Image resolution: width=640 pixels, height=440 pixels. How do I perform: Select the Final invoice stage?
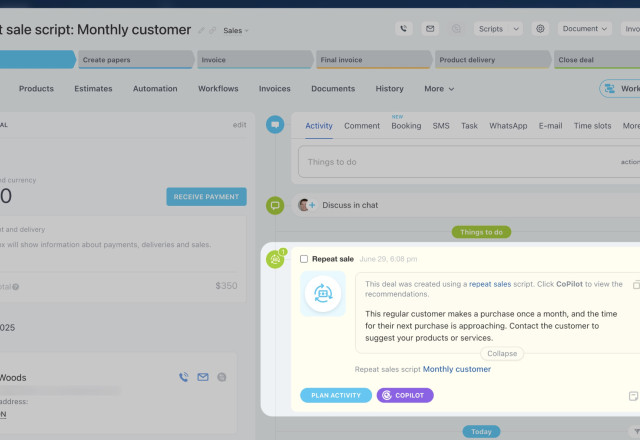pyautogui.click(x=373, y=60)
